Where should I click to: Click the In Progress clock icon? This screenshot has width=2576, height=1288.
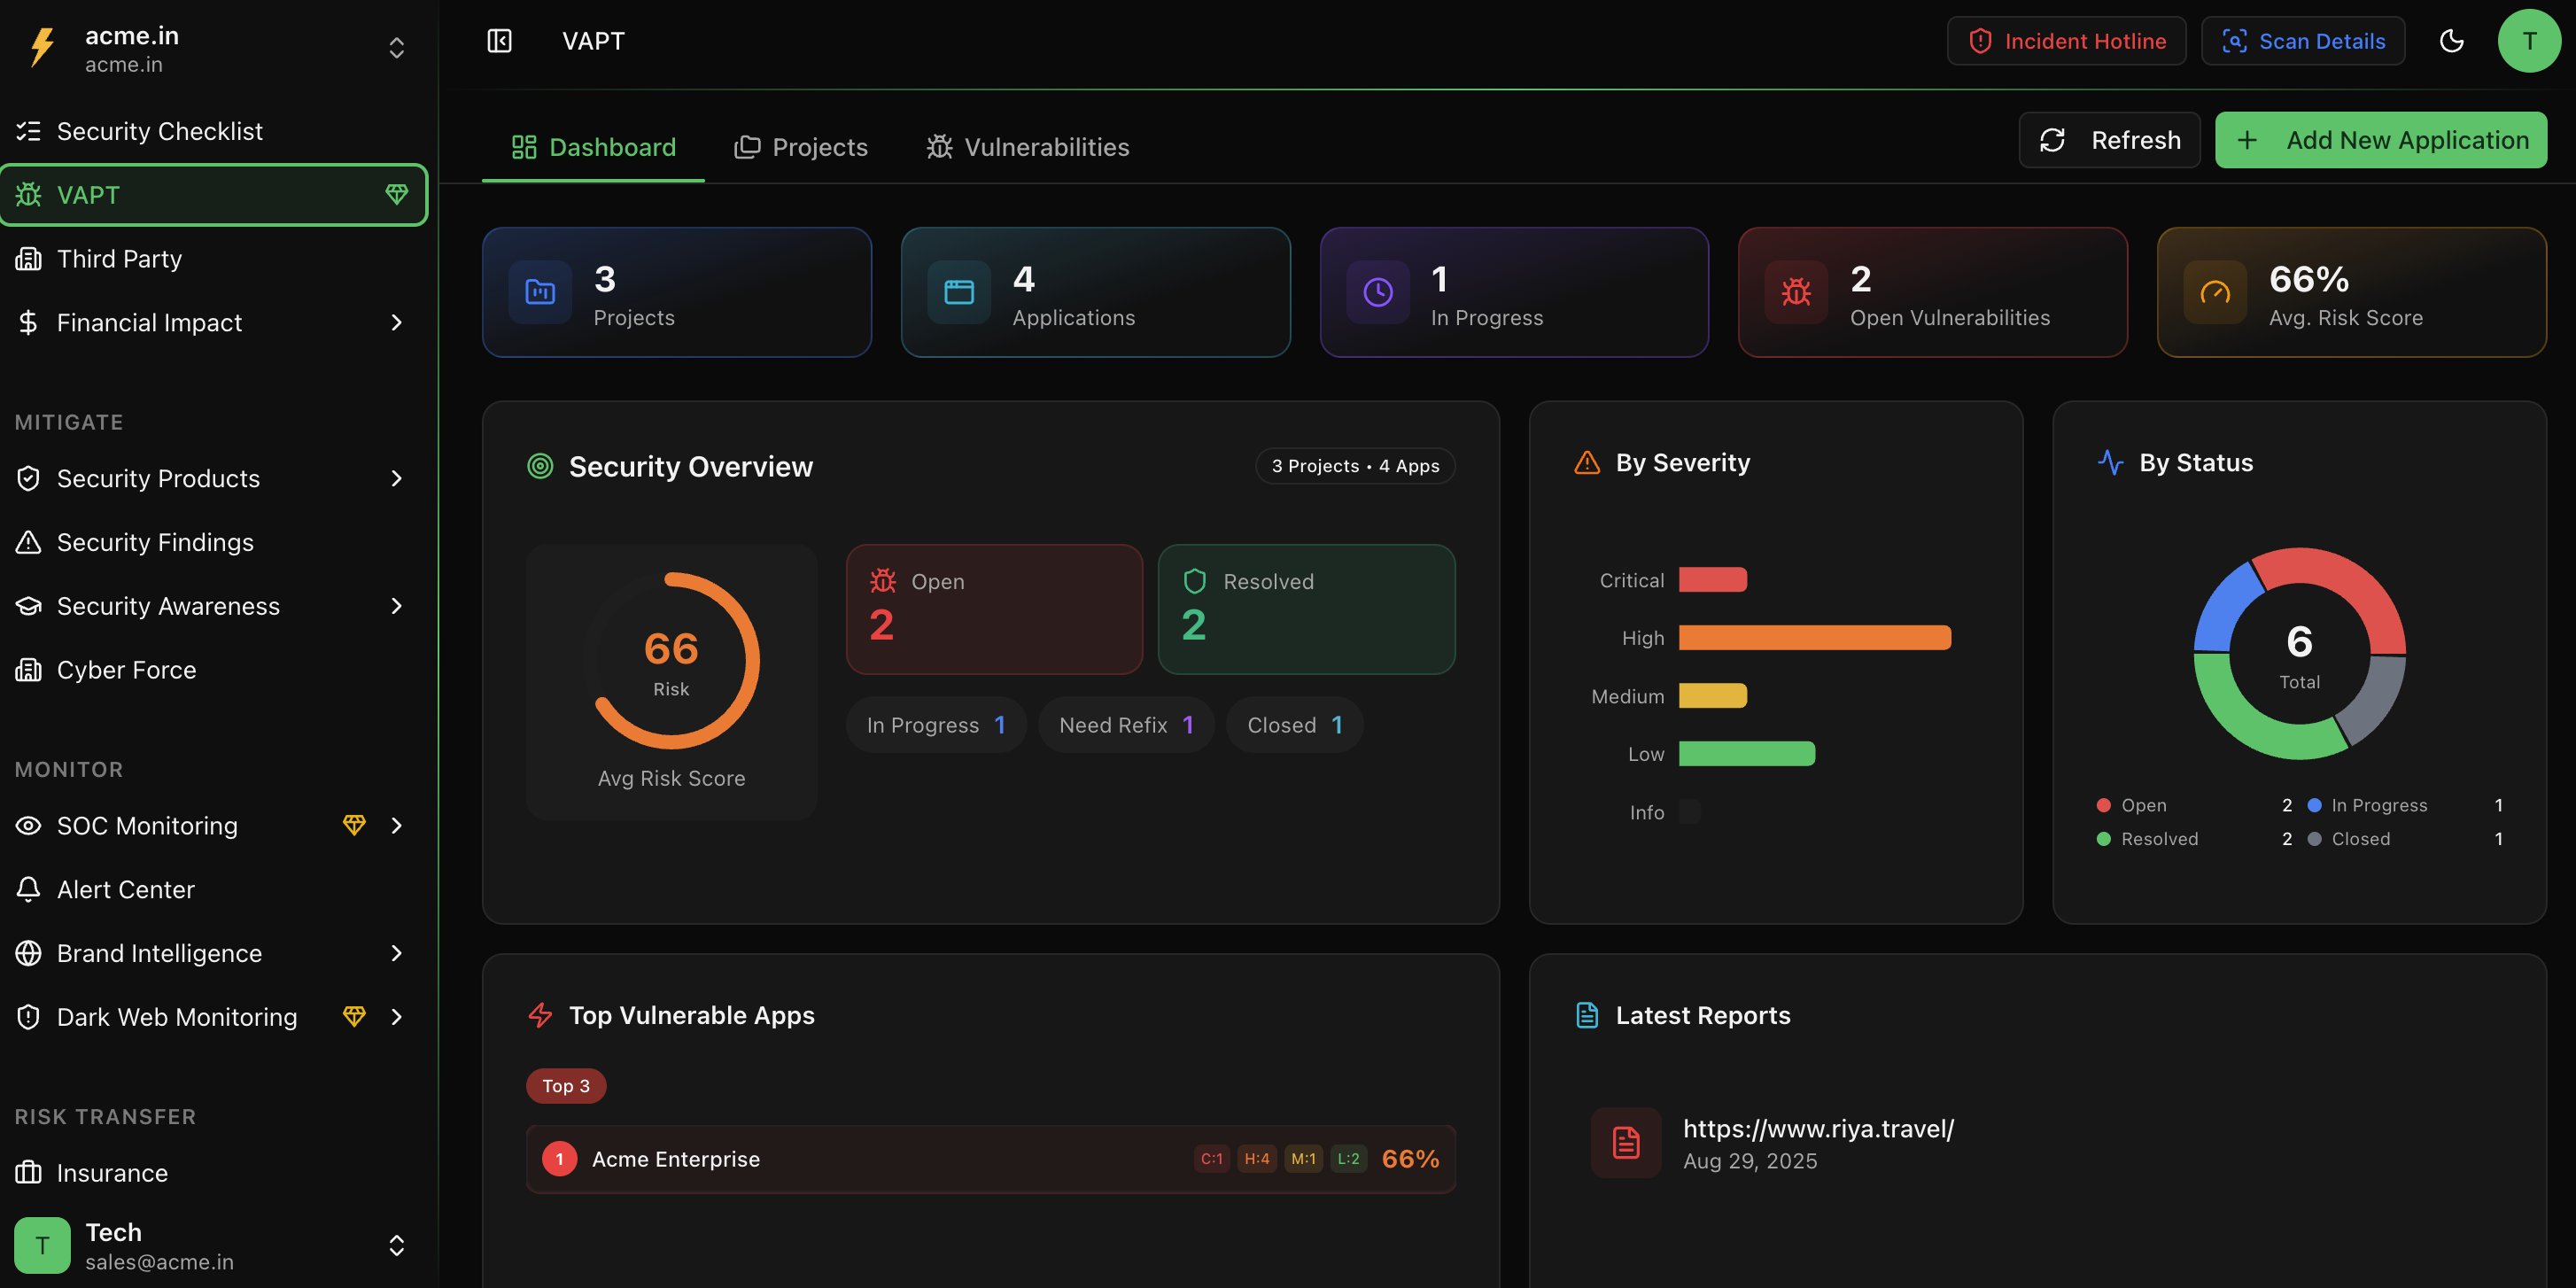click(1377, 292)
